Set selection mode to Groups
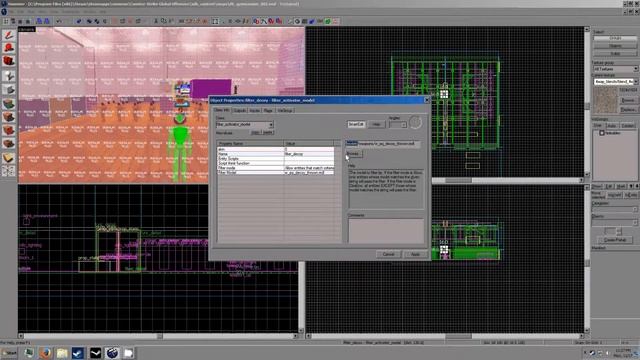This screenshot has height=360, width=640. click(615, 38)
